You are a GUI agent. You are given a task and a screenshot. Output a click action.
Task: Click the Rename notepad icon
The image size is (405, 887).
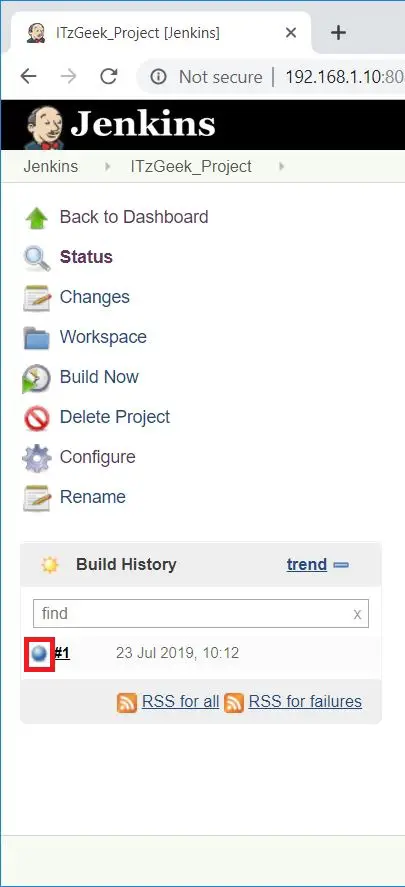tap(37, 498)
